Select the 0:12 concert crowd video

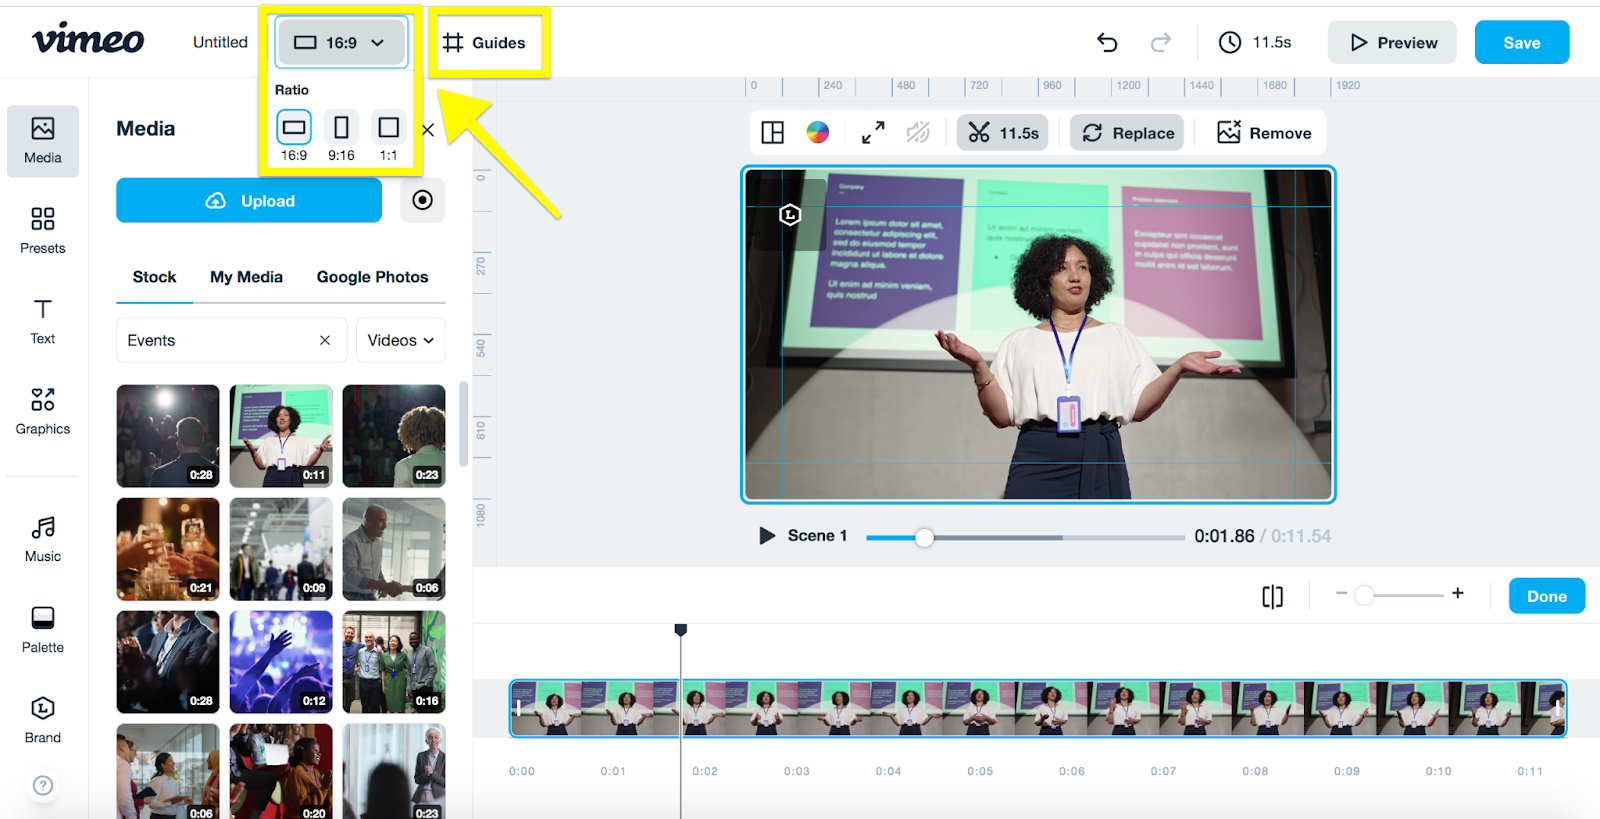281,662
